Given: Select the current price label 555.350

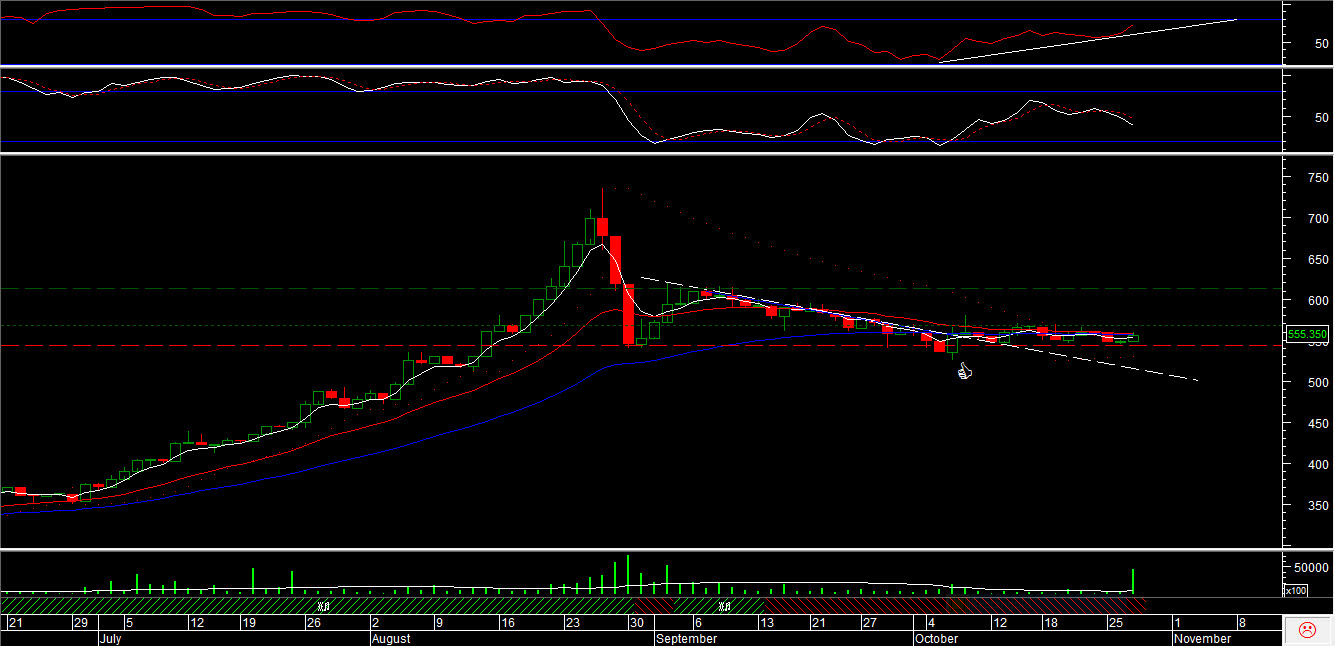Looking at the screenshot, I should (x=1307, y=334).
